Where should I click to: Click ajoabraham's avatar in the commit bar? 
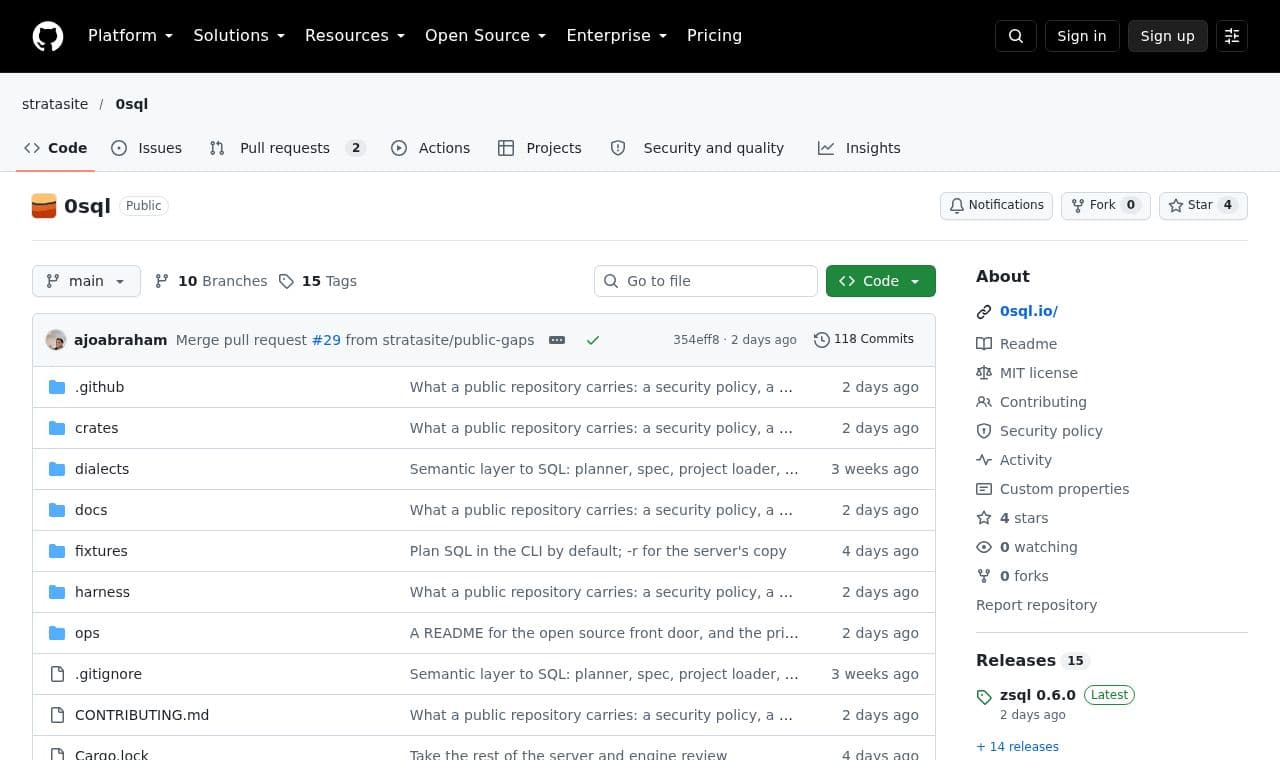click(56, 340)
